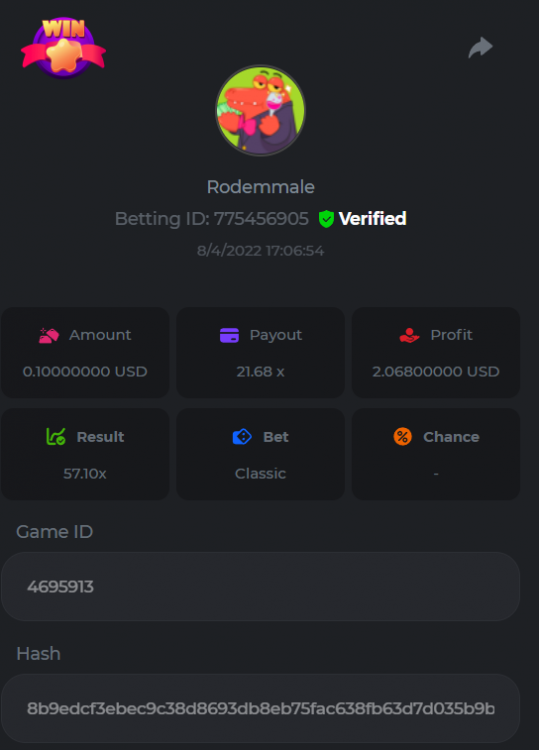Click the purple Payout card icon
Screen dimensions: 539x750
[230, 335]
